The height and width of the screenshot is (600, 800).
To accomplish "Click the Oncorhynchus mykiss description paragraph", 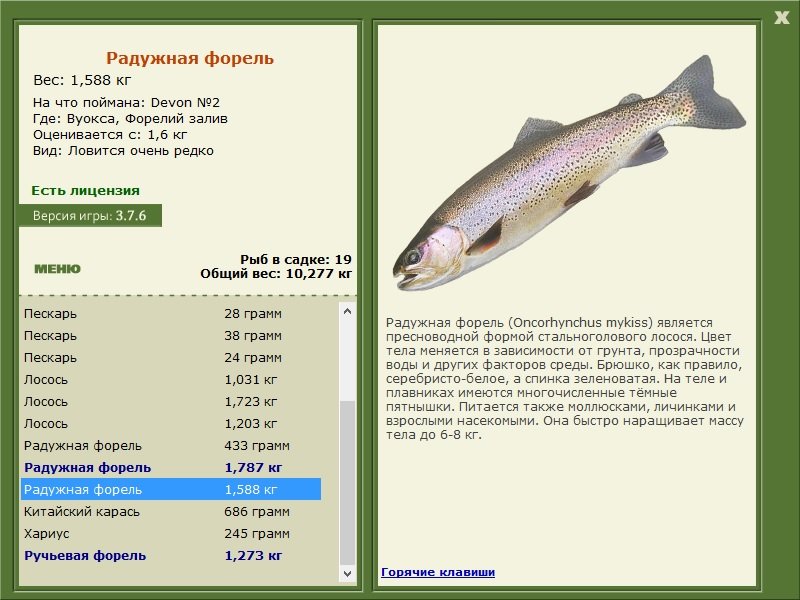I will pos(564,379).
